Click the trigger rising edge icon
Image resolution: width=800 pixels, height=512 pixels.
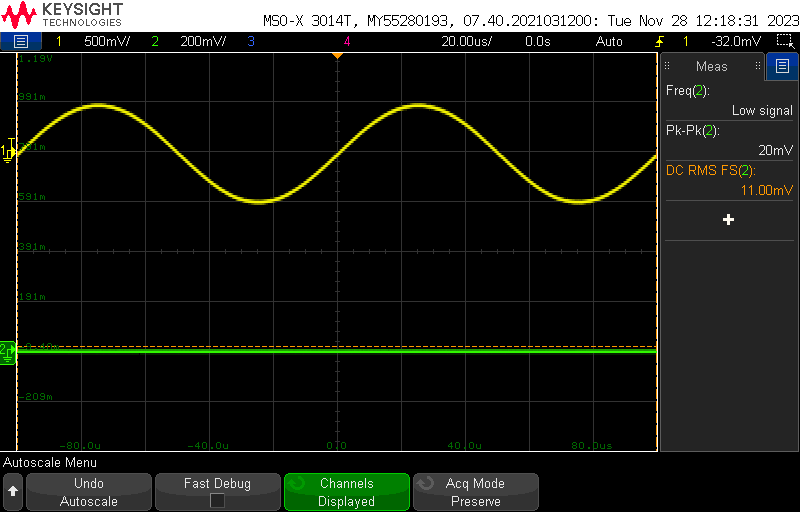tap(659, 41)
